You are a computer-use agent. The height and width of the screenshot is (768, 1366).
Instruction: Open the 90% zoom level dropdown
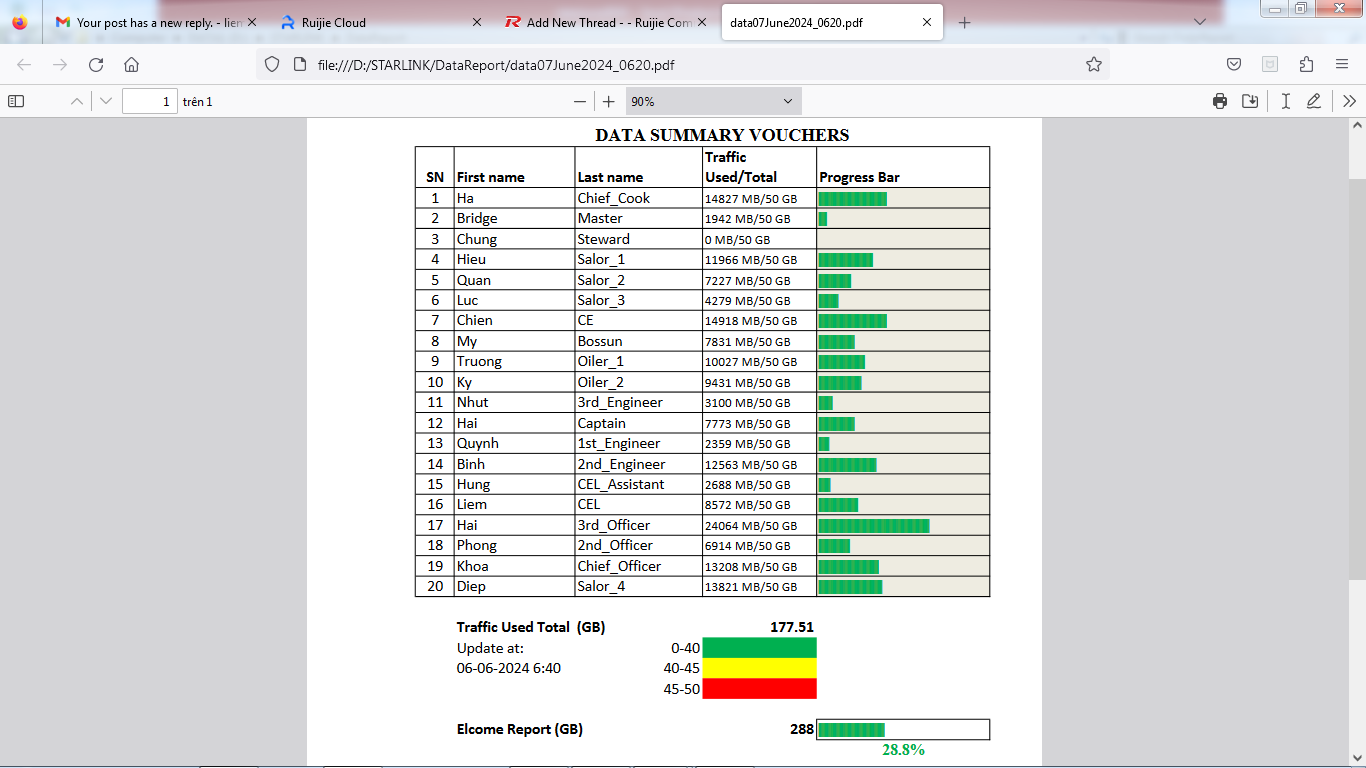pyautogui.click(x=713, y=101)
